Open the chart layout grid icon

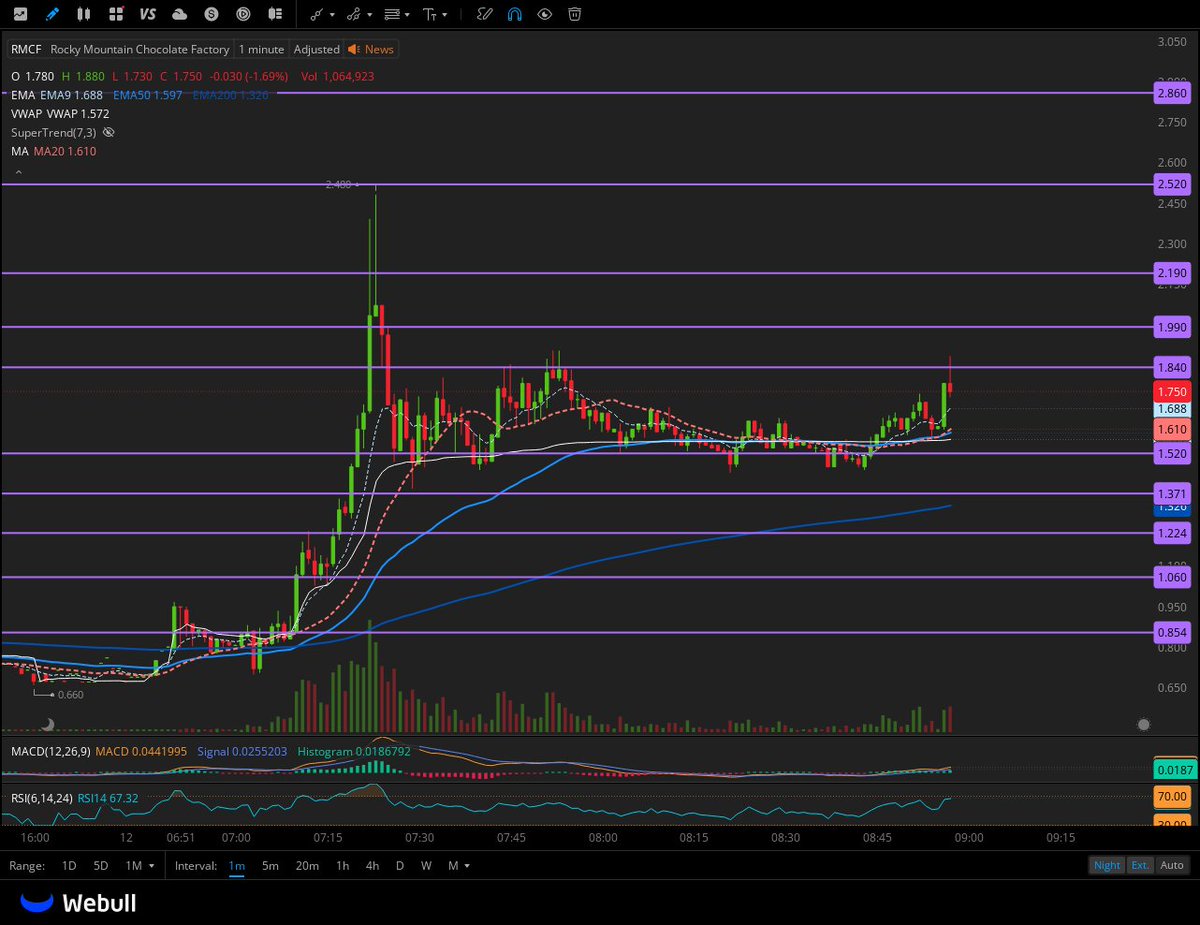pos(116,14)
